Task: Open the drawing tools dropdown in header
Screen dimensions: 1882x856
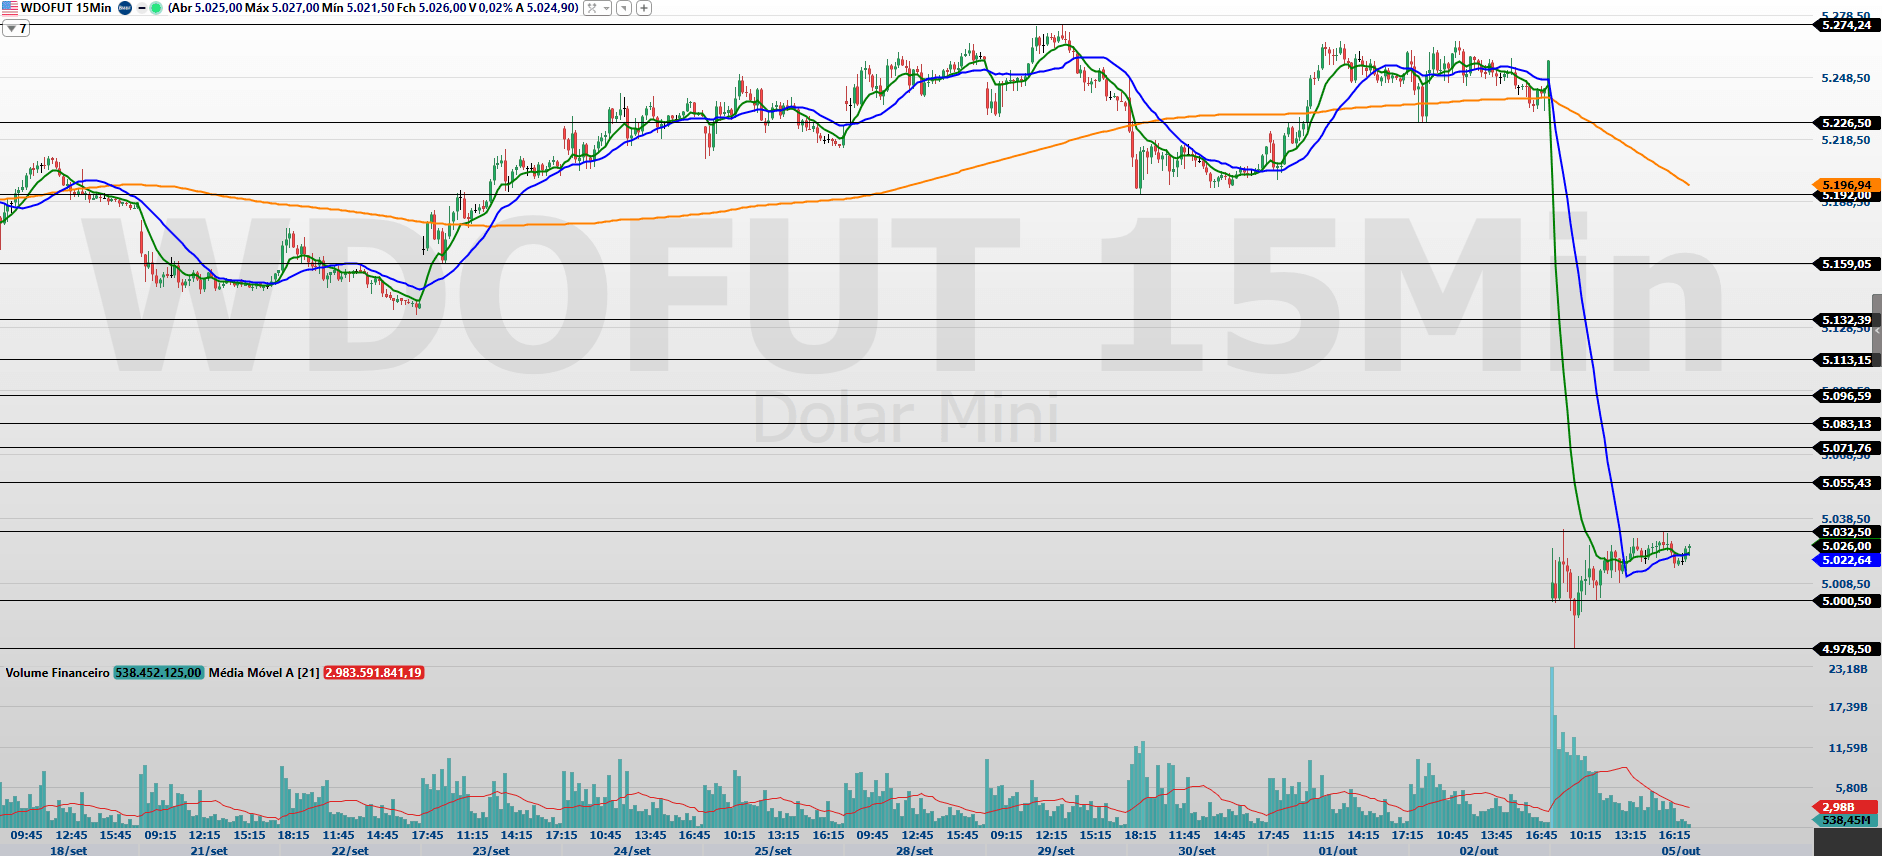Action: (597, 8)
